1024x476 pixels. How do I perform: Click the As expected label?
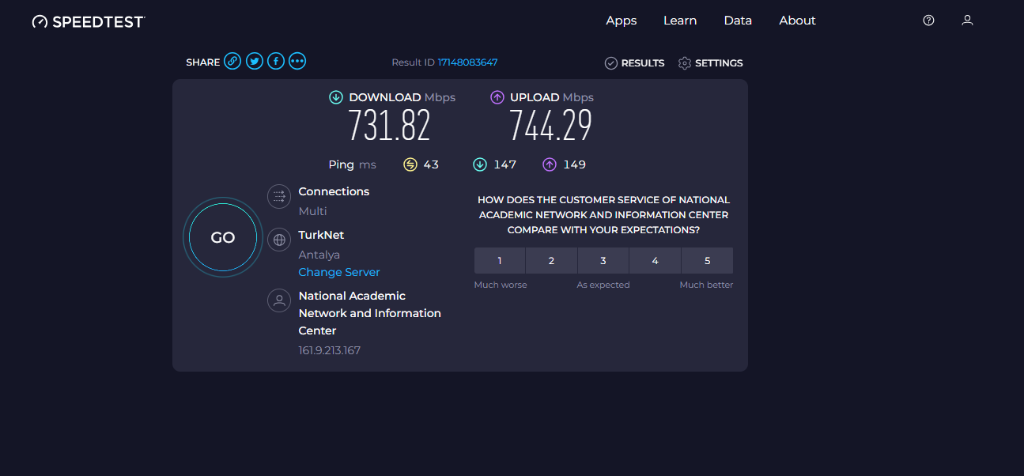(603, 285)
